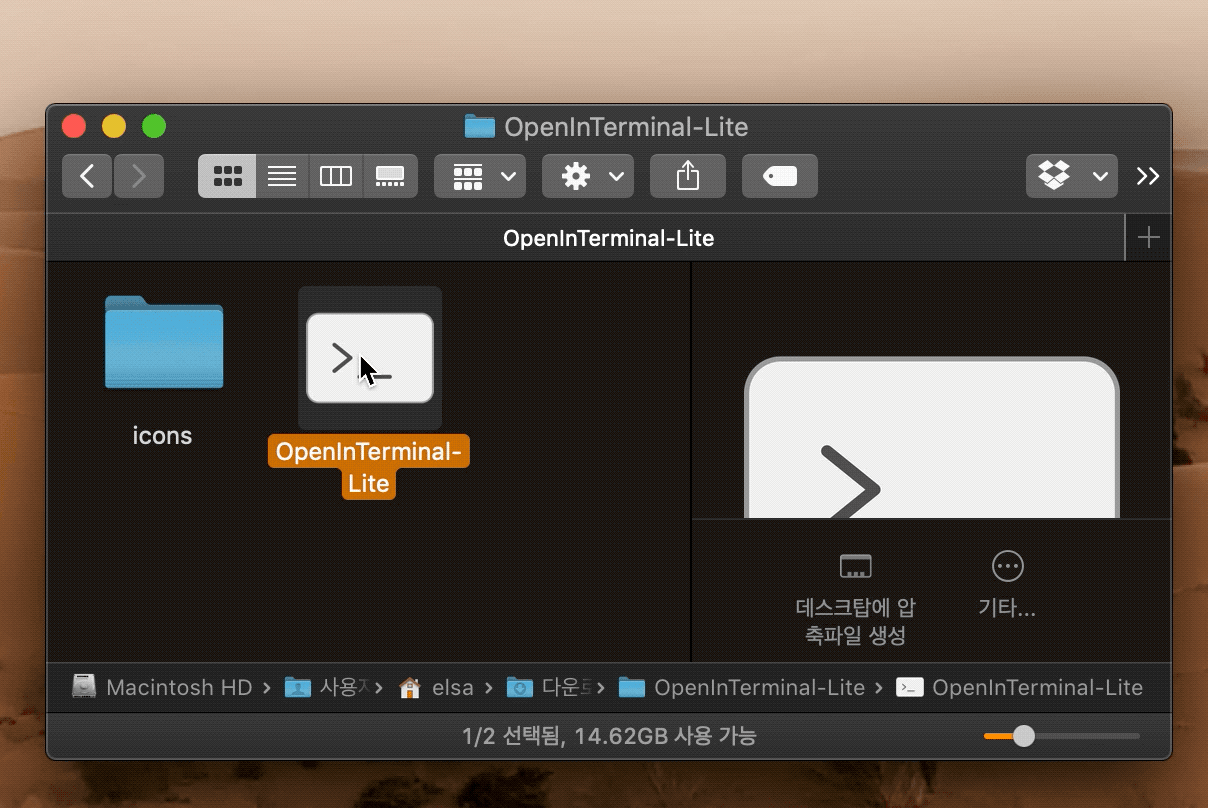Screen dimensions: 1208x808
Task: Click the icons folder name label
Action: pyautogui.click(x=162, y=436)
